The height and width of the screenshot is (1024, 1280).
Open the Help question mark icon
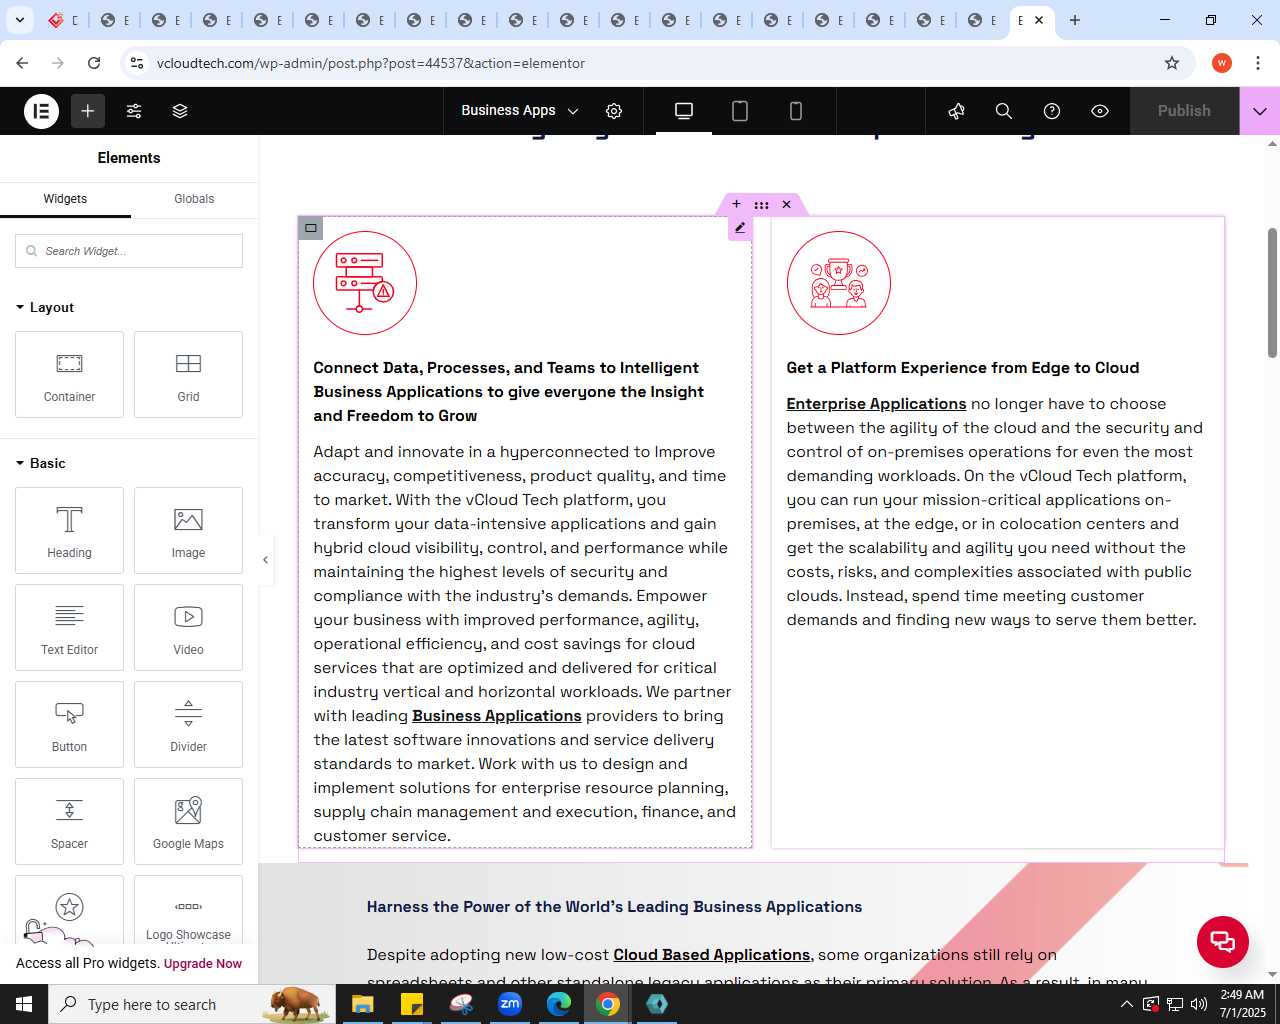(1052, 111)
